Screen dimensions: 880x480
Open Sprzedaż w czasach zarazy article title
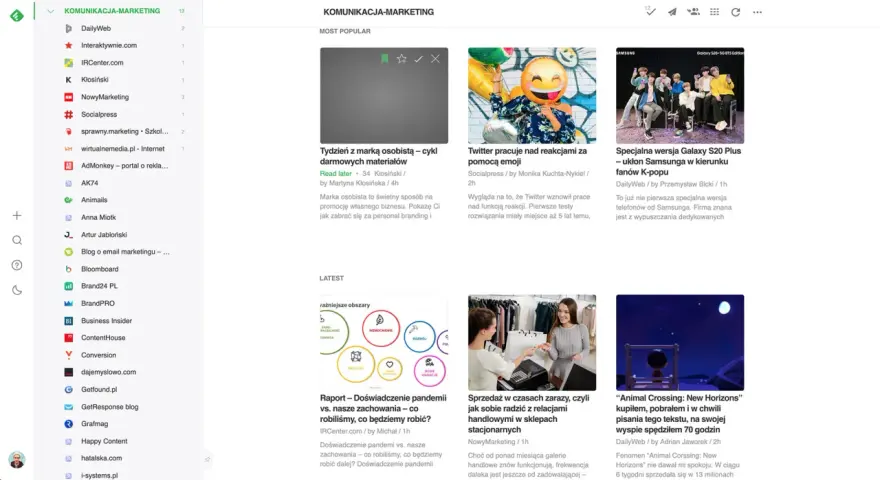(x=529, y=413)
